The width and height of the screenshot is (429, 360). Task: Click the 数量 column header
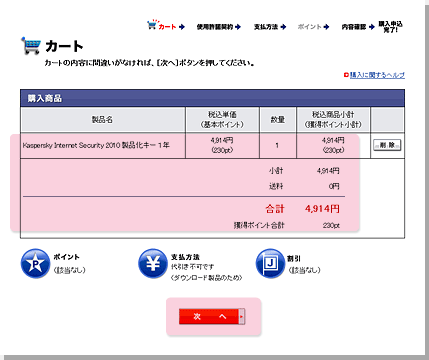point(278,119)
